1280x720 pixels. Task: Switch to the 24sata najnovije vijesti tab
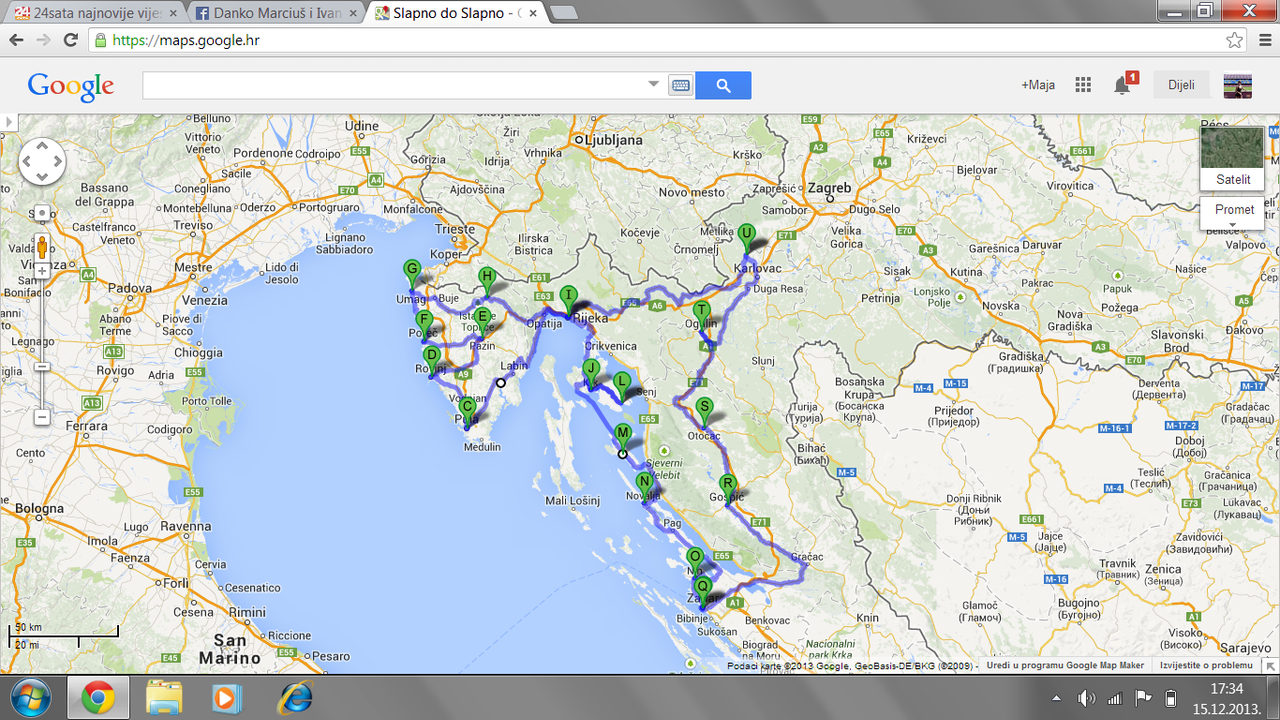(94, 13)
